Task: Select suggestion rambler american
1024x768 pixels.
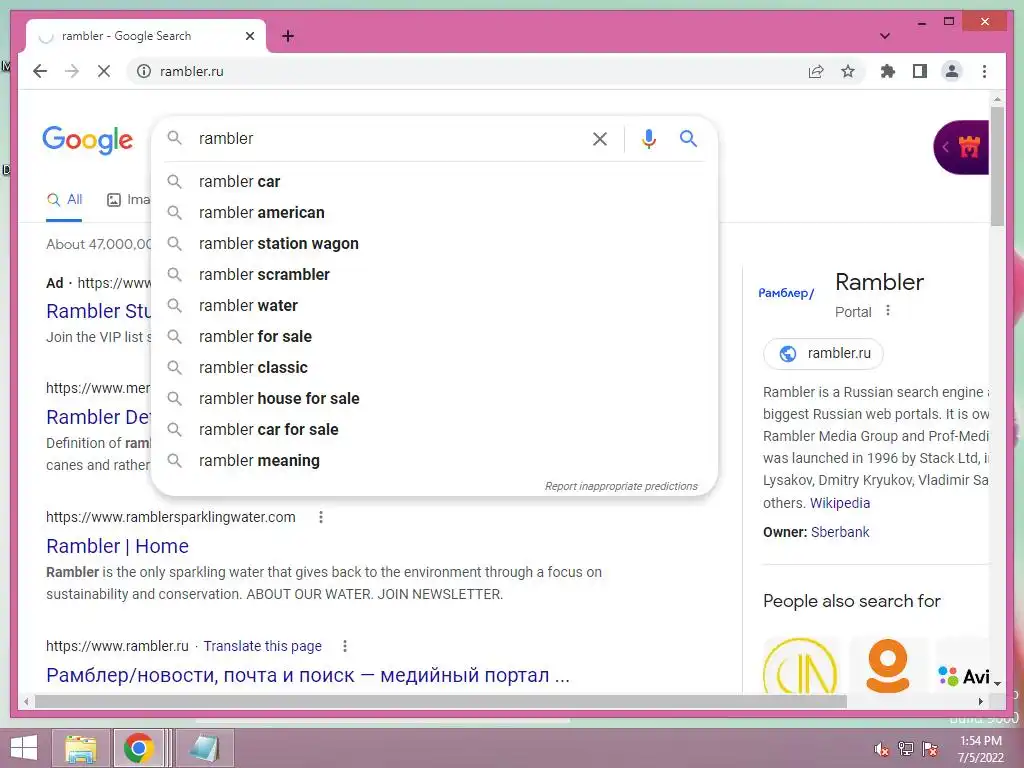Action: pos(434,212)
